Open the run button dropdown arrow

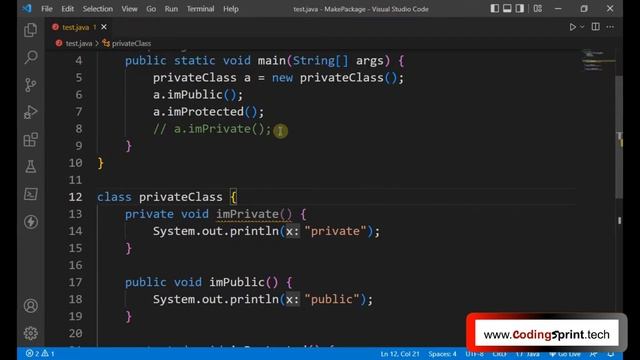tap(582, 27)
